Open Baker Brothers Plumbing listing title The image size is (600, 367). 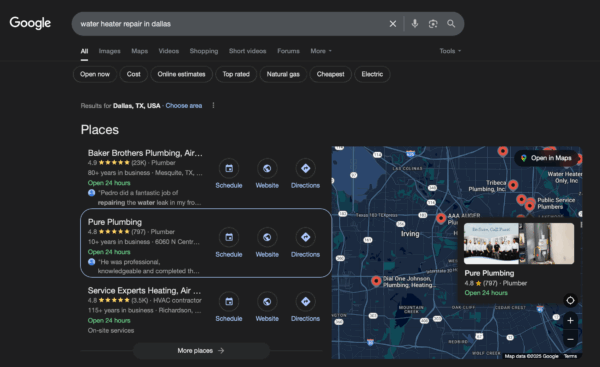coord(145,153)
